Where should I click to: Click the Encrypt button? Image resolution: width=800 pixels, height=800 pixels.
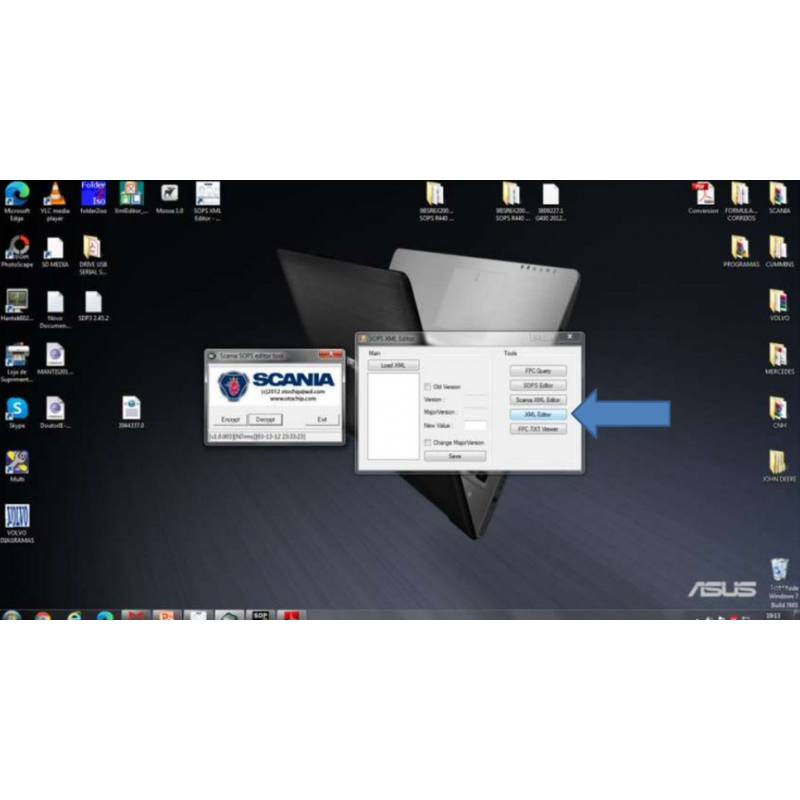tap(230, 419)
